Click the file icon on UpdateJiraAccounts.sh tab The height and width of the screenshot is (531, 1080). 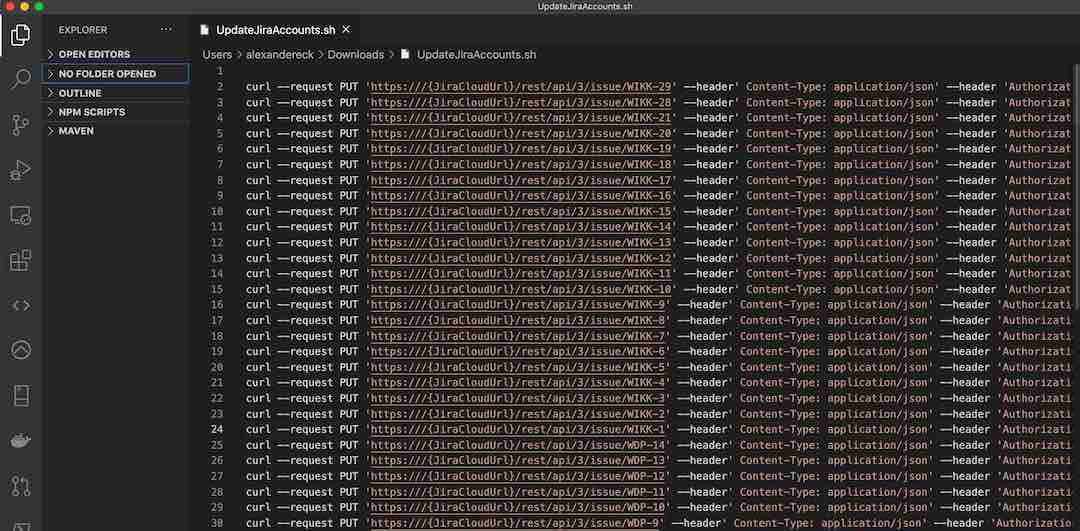coord(205,30)
